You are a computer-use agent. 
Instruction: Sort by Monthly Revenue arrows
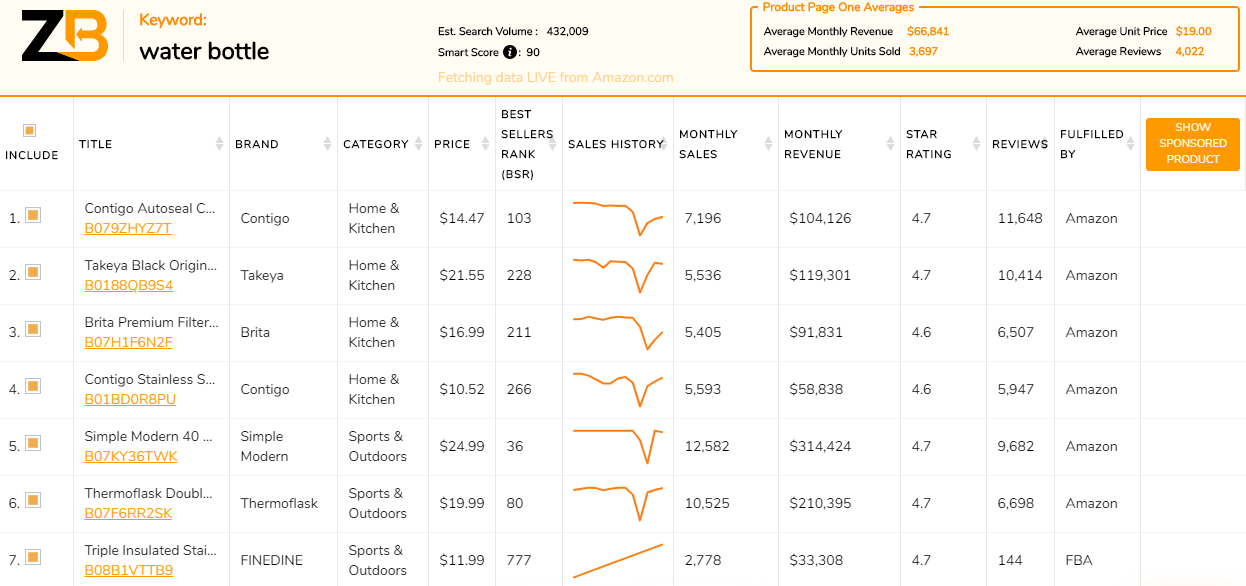click(x=890, y=144)
